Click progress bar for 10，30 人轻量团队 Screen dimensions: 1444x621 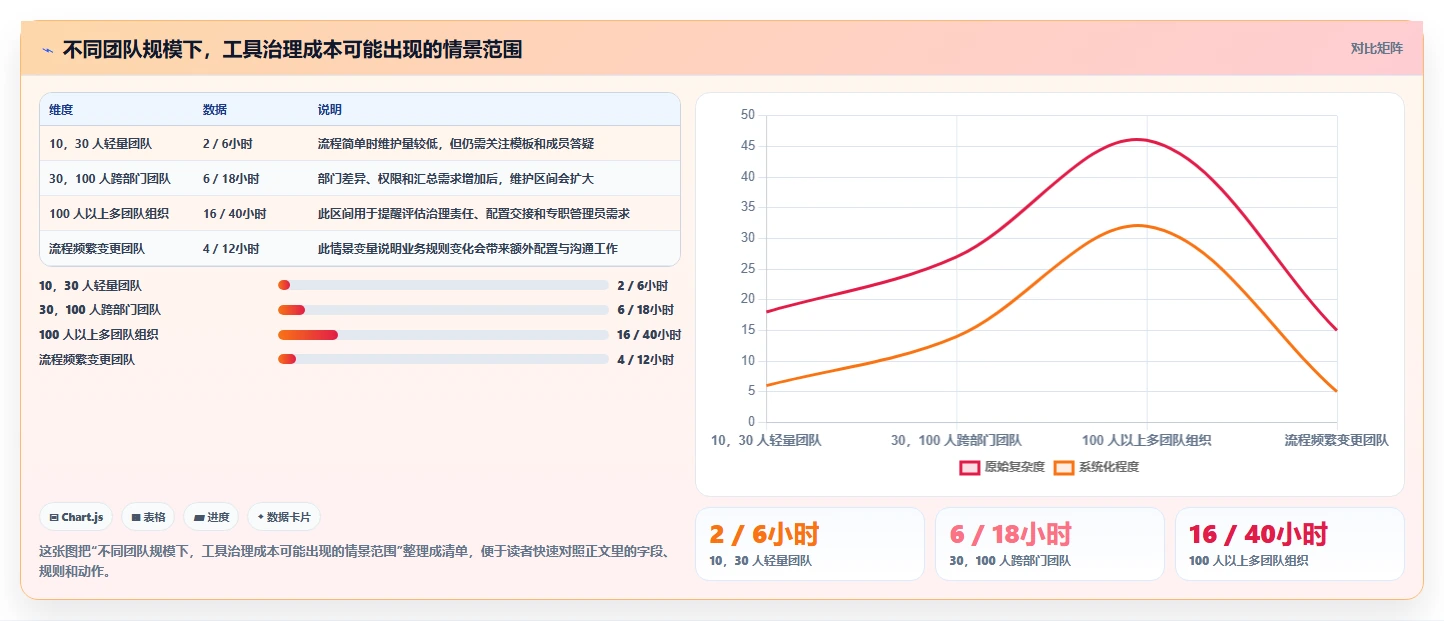(443, 285)
